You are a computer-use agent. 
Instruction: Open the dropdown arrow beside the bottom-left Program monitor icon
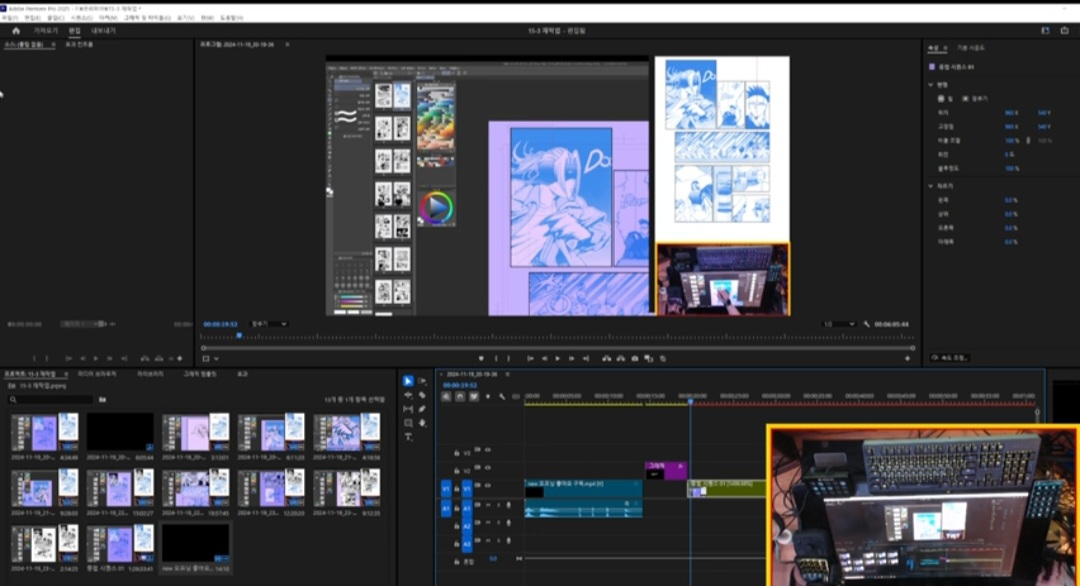[216, 359]
